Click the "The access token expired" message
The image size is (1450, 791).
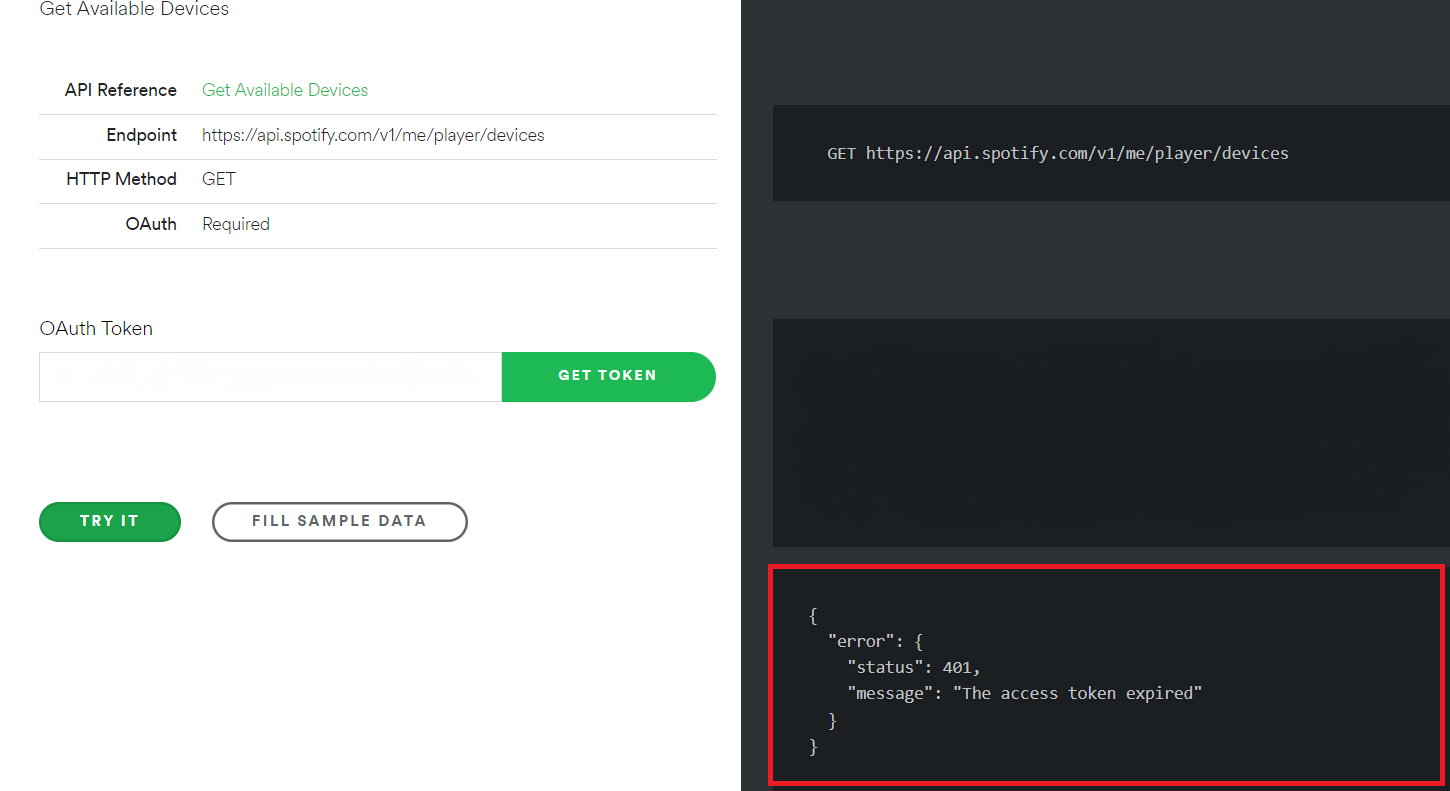(x=1077, y=693)
